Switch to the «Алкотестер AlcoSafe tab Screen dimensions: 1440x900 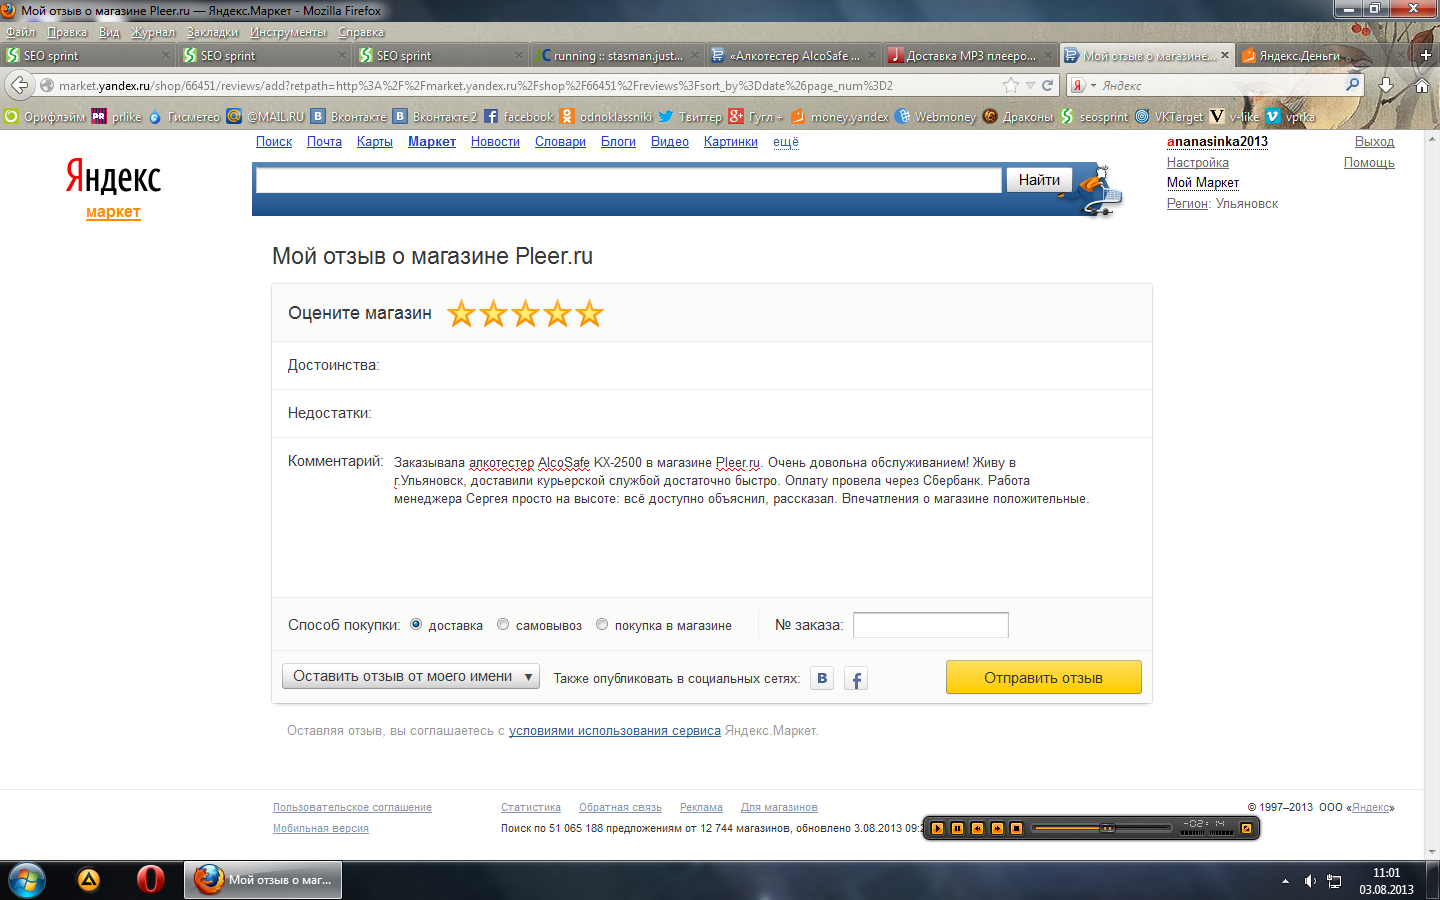tap(794, 55)
